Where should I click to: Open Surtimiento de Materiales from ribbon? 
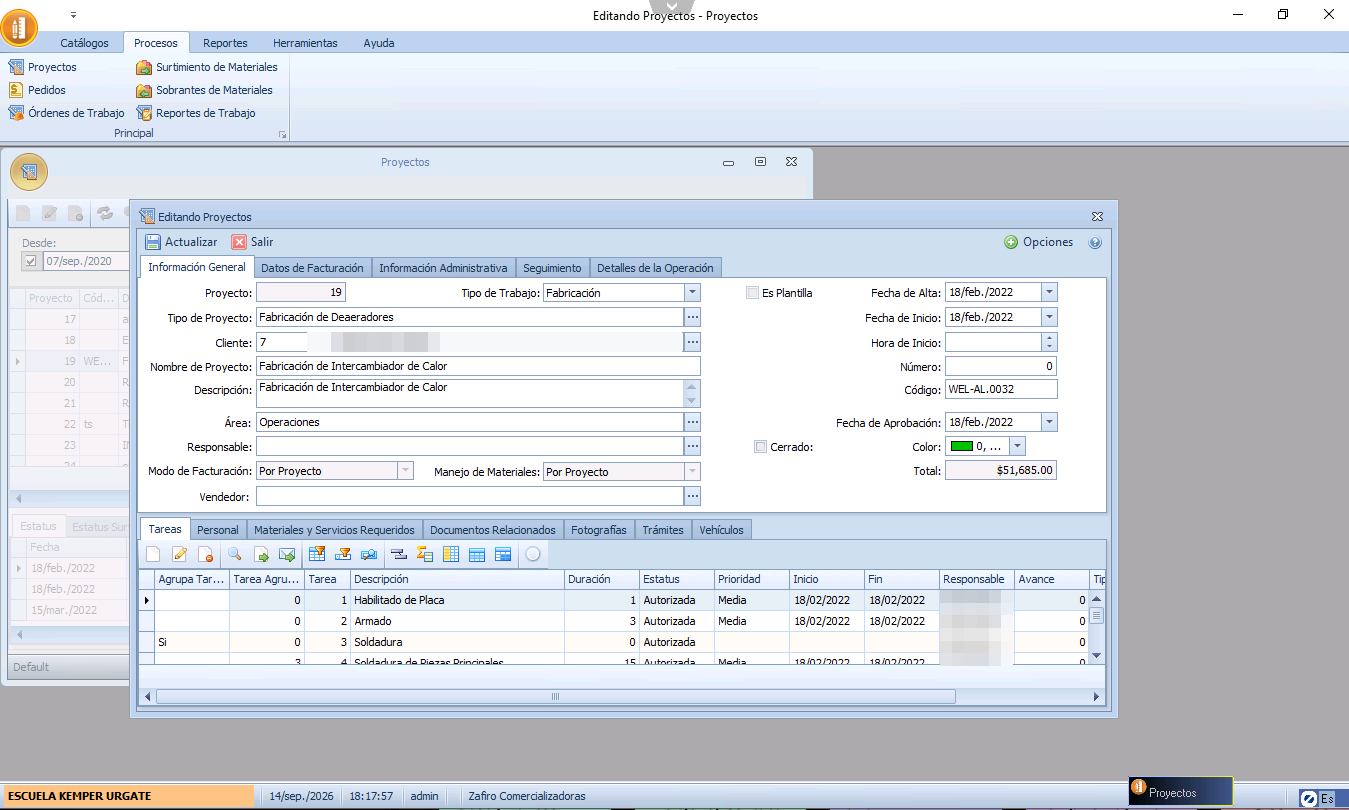pos(207,67)
